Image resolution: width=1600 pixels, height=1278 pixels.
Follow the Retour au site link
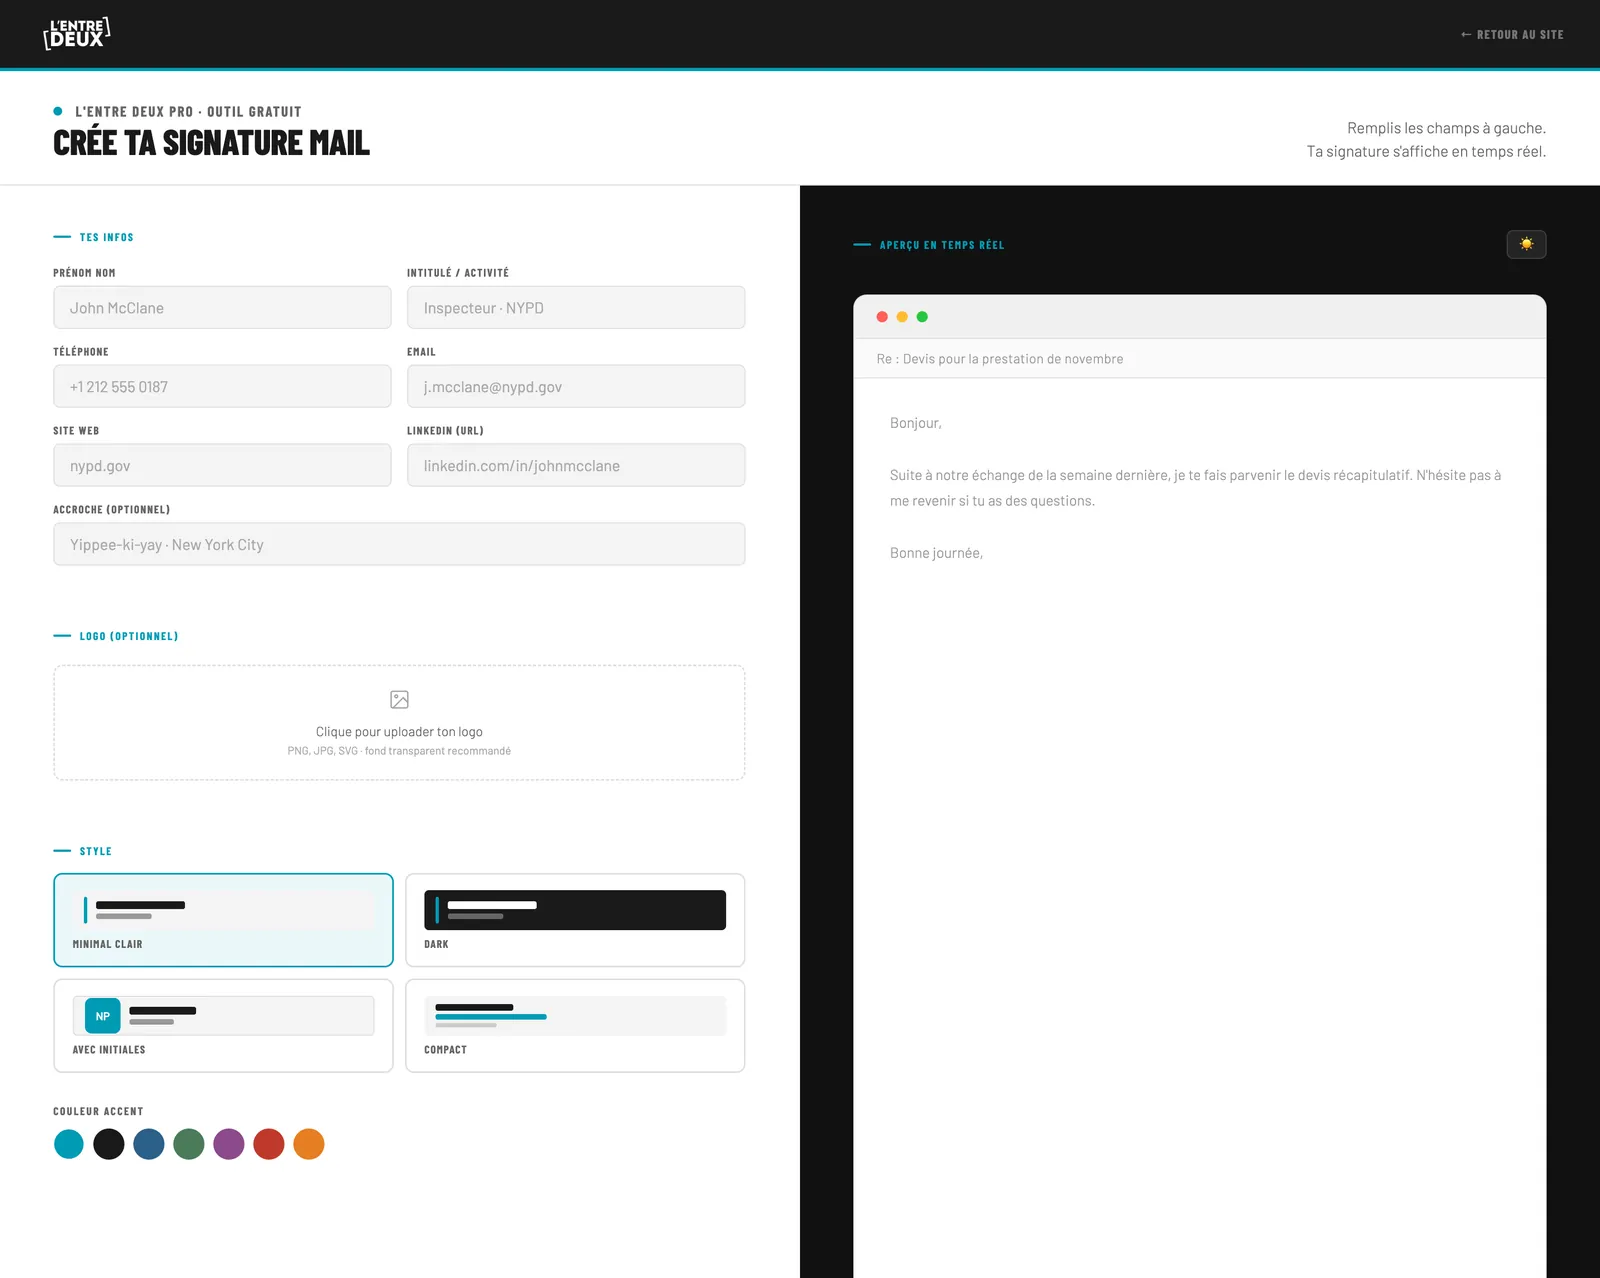1512,34
